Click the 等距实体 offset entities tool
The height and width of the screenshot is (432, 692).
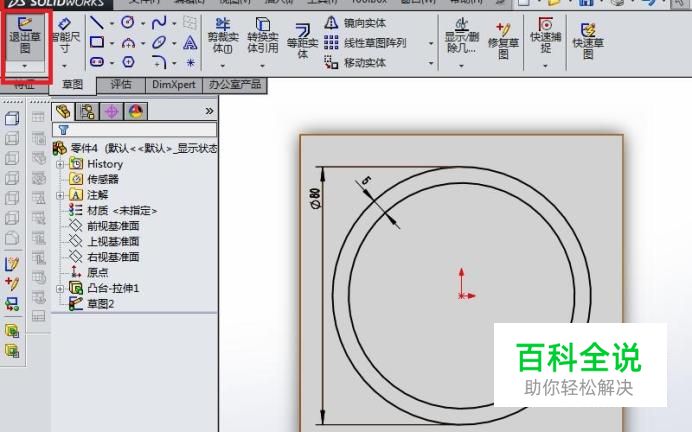(x=302, y=41)
